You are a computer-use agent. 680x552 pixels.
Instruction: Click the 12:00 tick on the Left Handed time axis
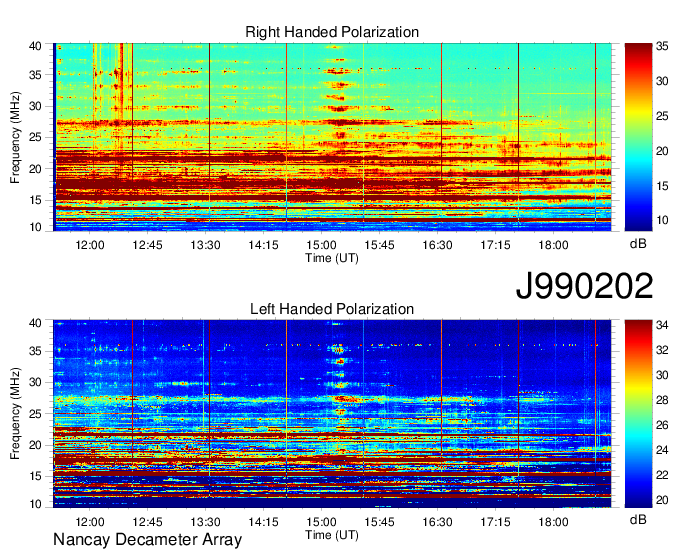tap(90, 522)
